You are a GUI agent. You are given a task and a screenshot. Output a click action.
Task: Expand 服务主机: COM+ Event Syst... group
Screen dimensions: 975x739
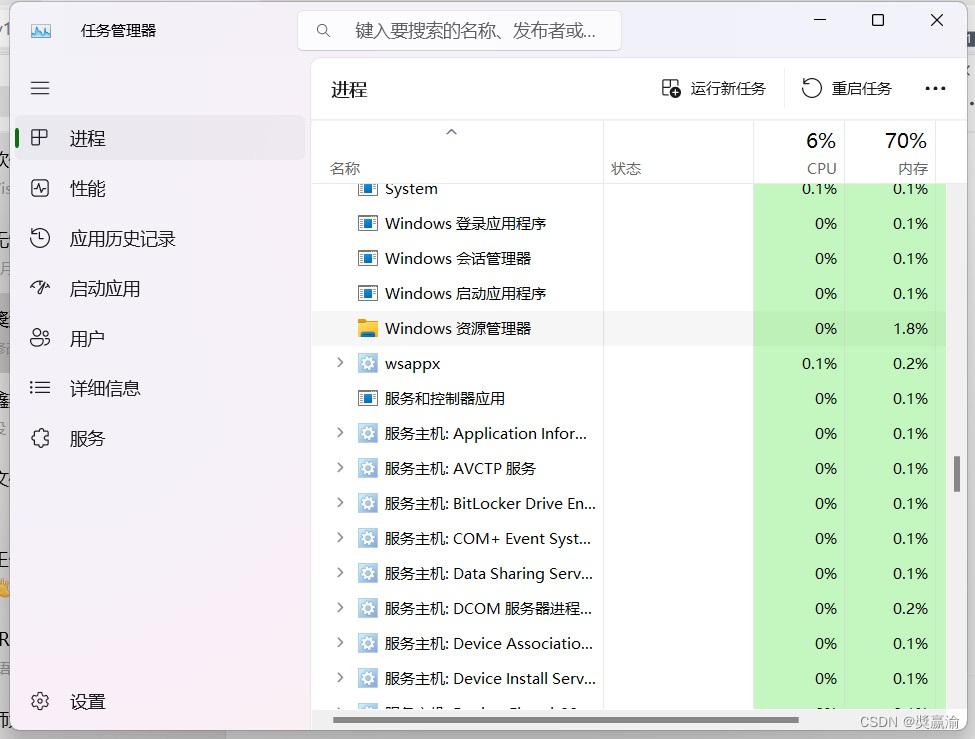pos(340,537)
